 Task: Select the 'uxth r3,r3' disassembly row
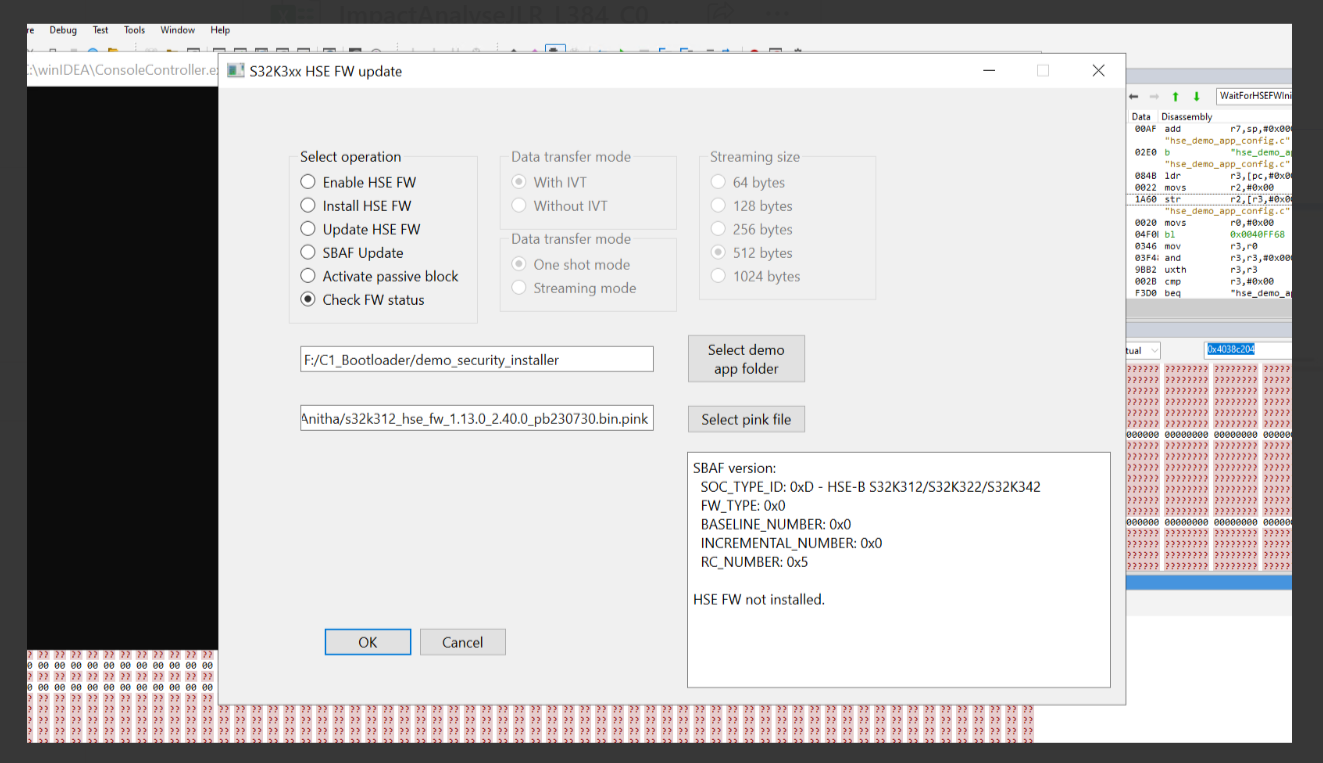(1209, 269)
